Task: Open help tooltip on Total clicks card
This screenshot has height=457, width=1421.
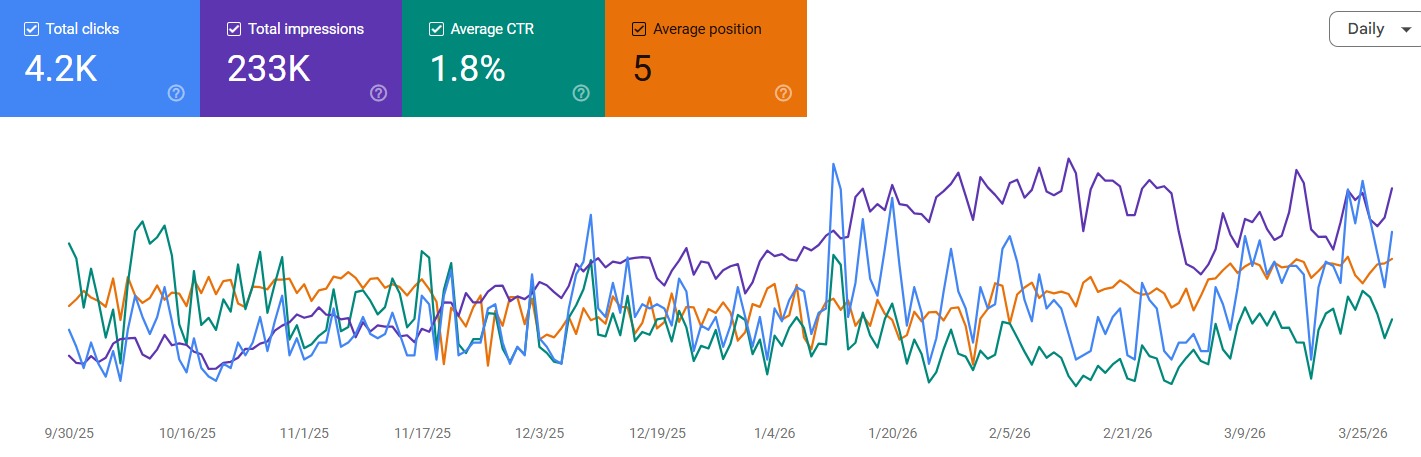Action: pos(176,93)
